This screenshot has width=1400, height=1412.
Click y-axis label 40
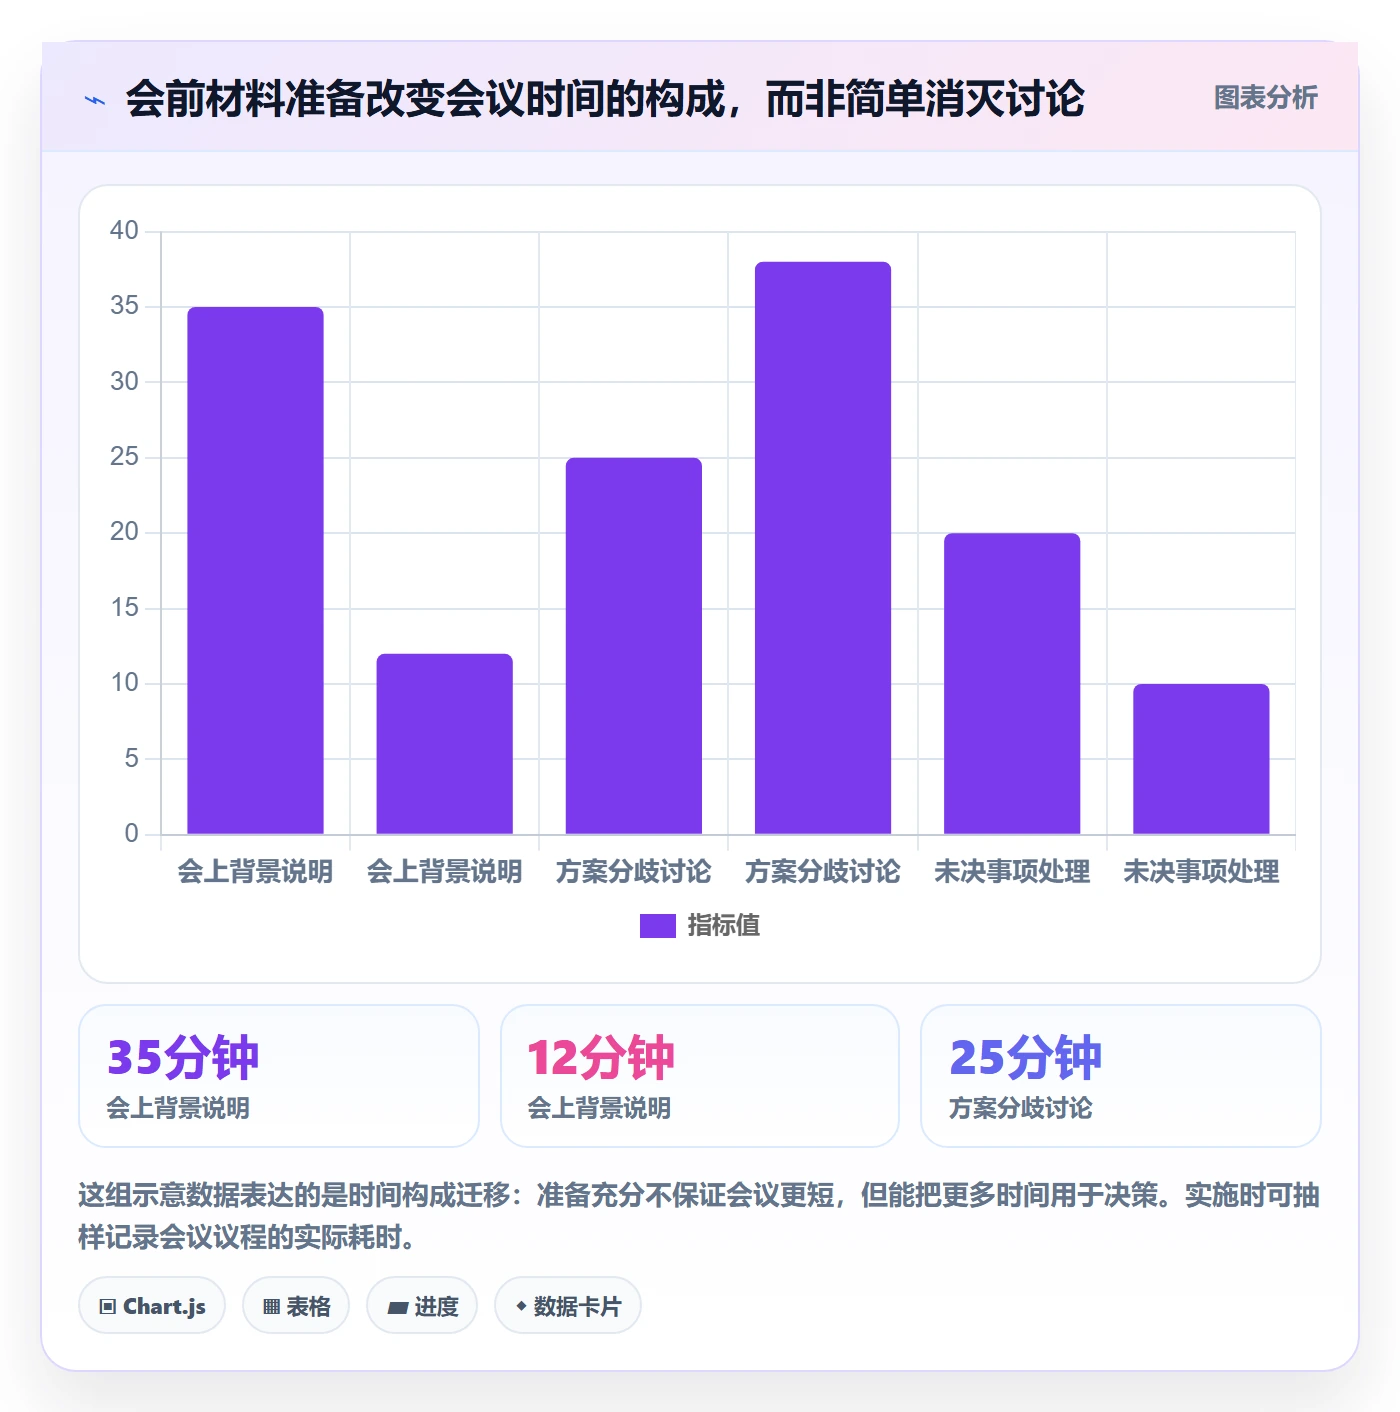(124, 231)
